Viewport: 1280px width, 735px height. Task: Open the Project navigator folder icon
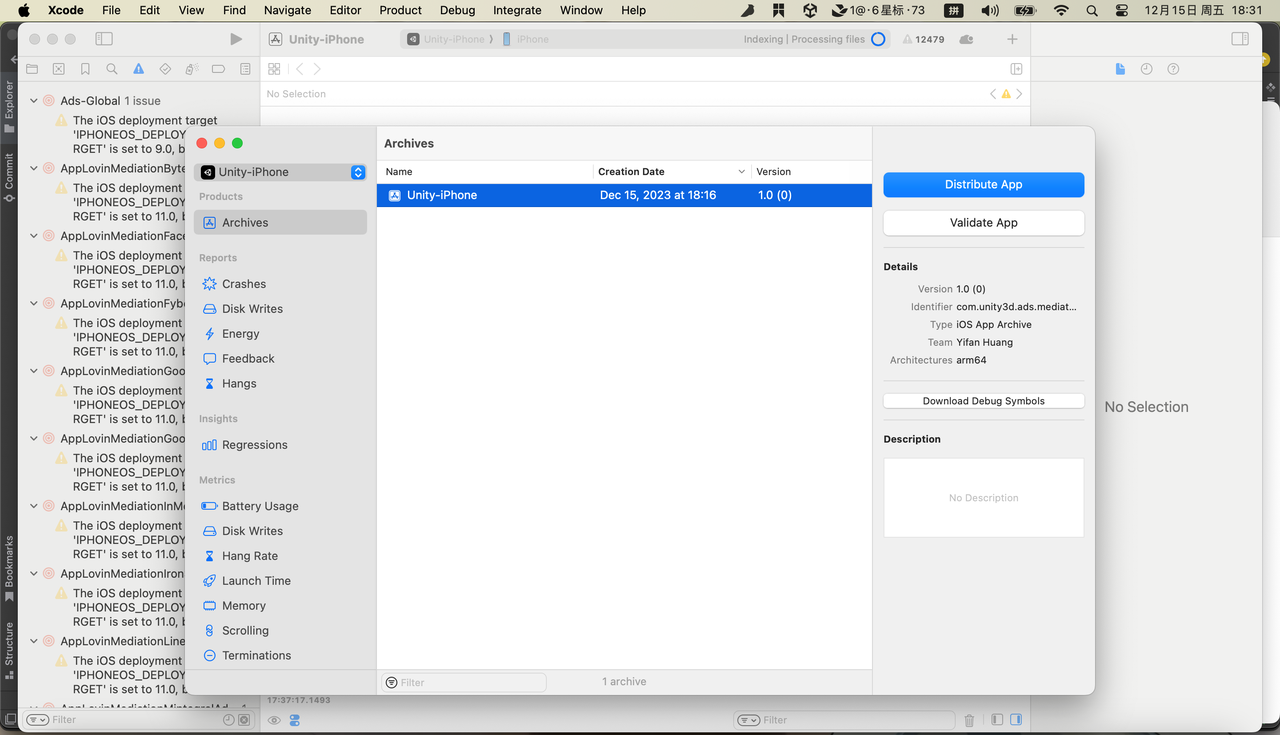coord(32,69)
